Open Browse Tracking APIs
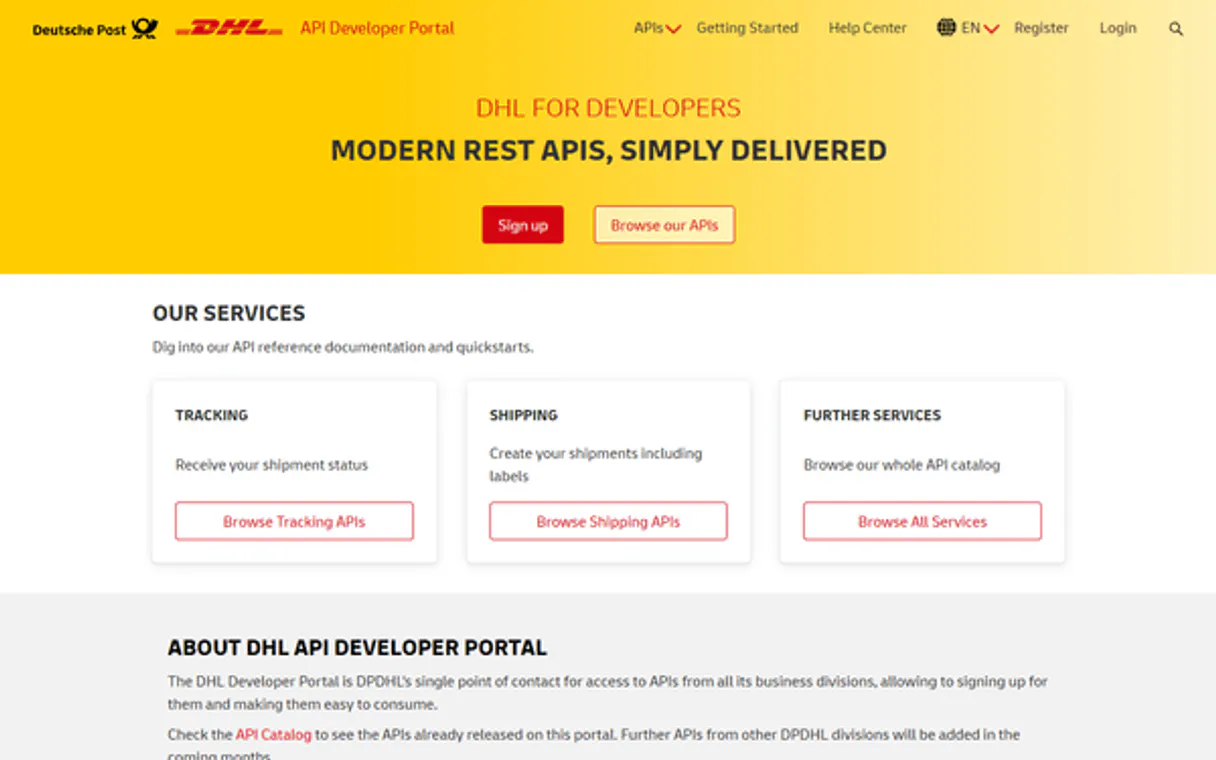Viewport: 1216px width, 760px height. tap(294, 521)
